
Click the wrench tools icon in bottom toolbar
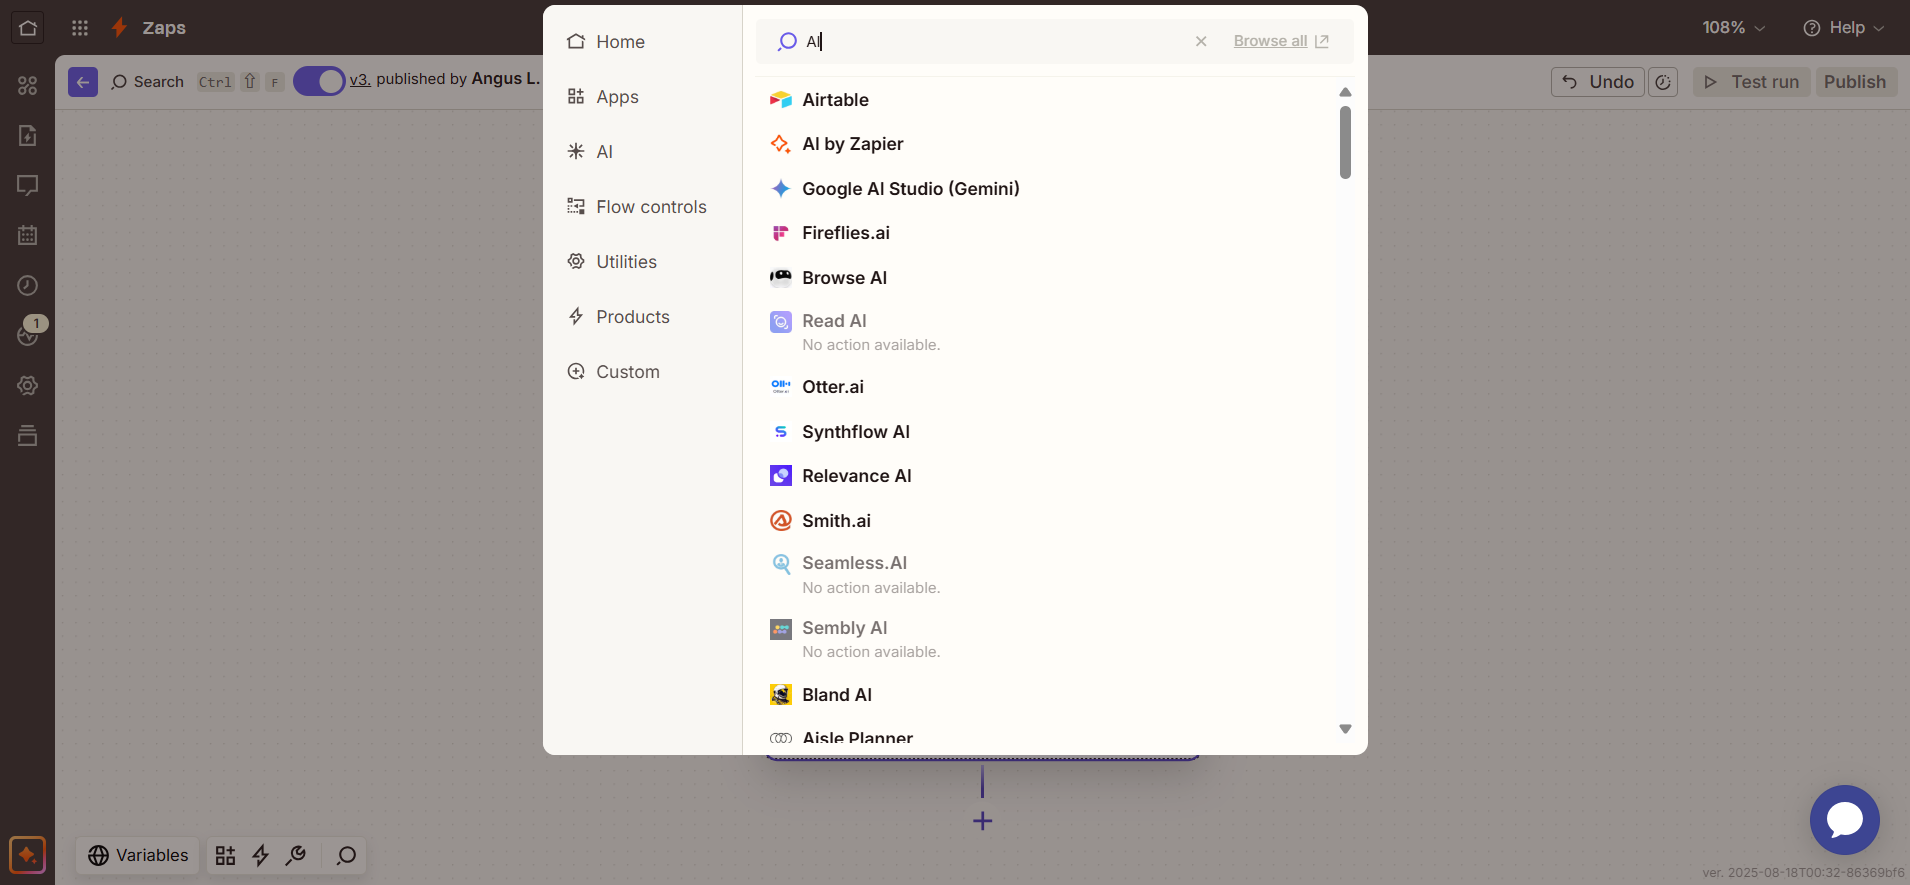(x=296, y=855)
